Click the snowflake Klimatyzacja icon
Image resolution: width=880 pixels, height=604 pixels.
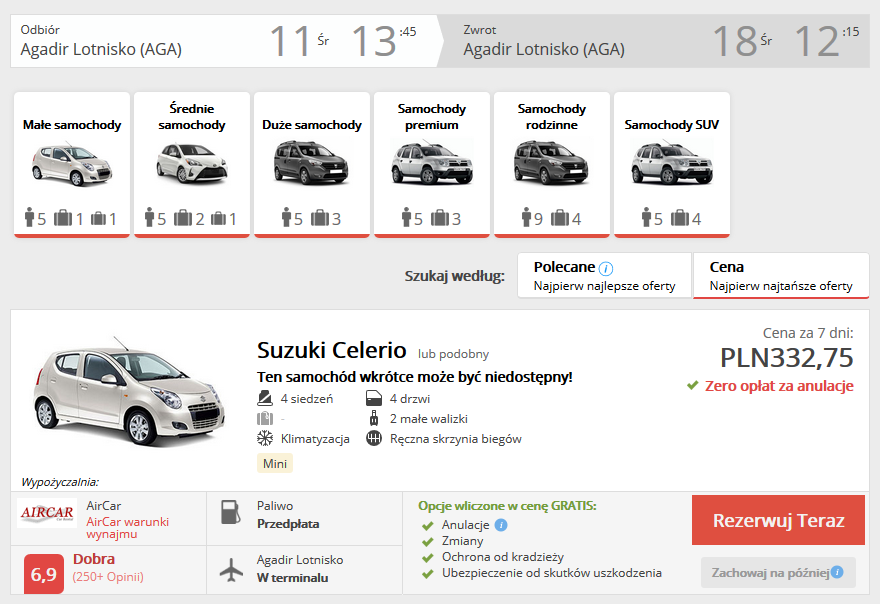(264, 438)
